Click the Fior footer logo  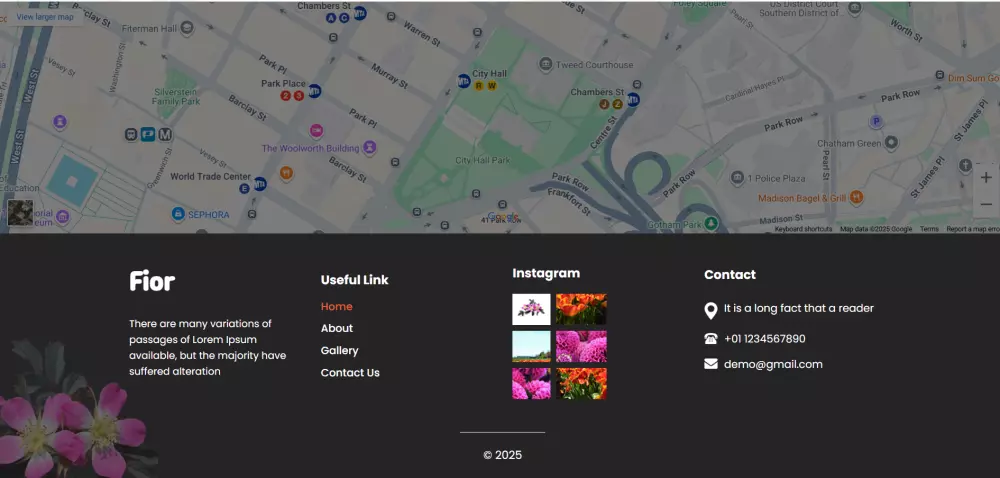coord(152,280)
